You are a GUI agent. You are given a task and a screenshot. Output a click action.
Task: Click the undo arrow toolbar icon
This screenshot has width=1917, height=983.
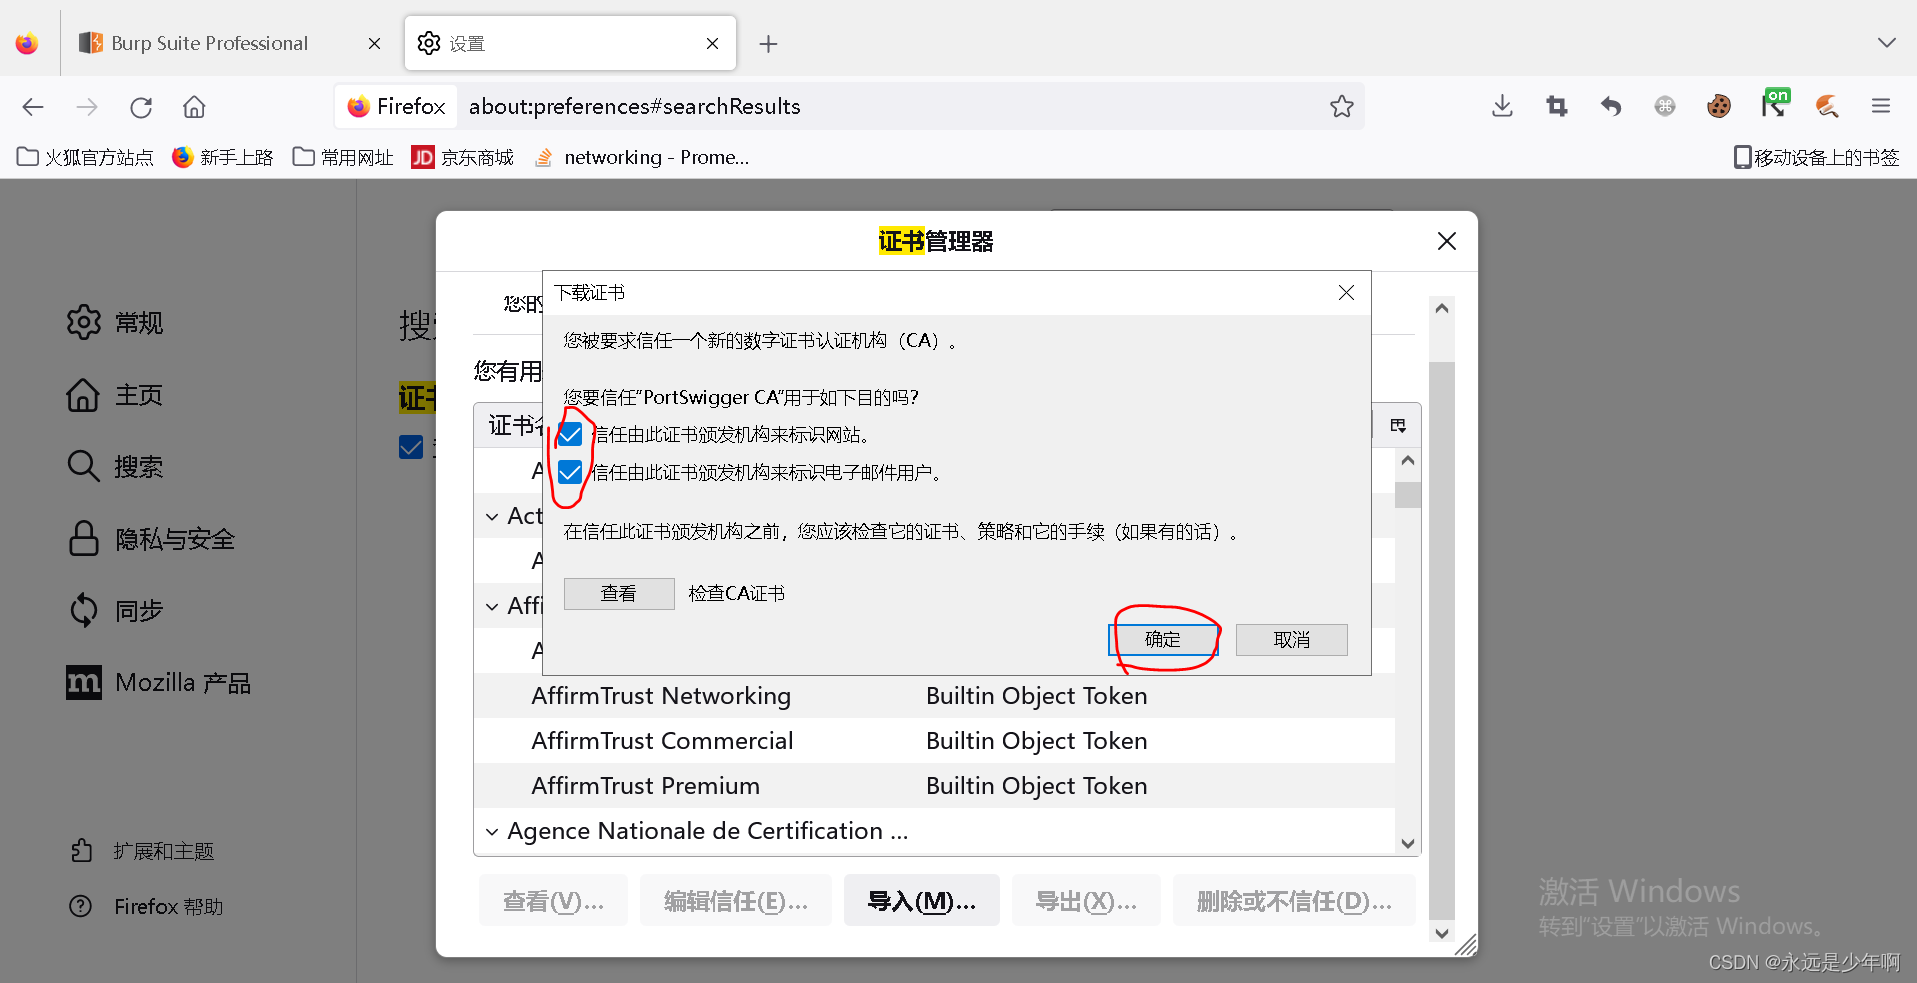point(1610,106)
